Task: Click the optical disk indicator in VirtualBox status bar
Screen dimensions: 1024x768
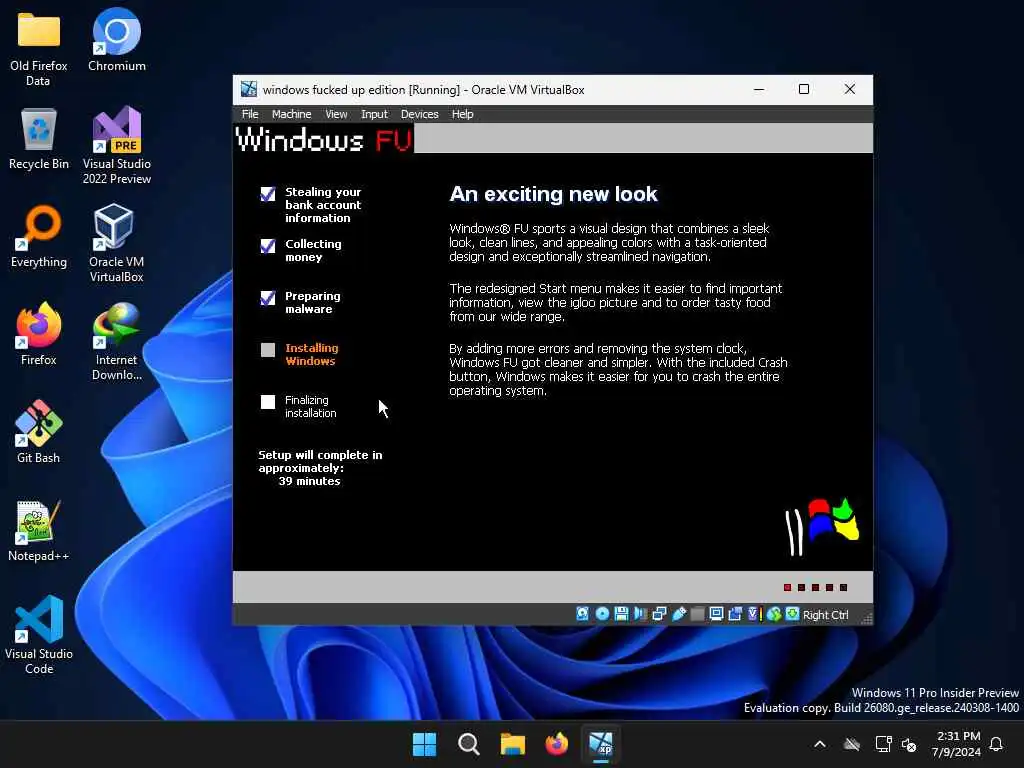Action: coord(602,614)
